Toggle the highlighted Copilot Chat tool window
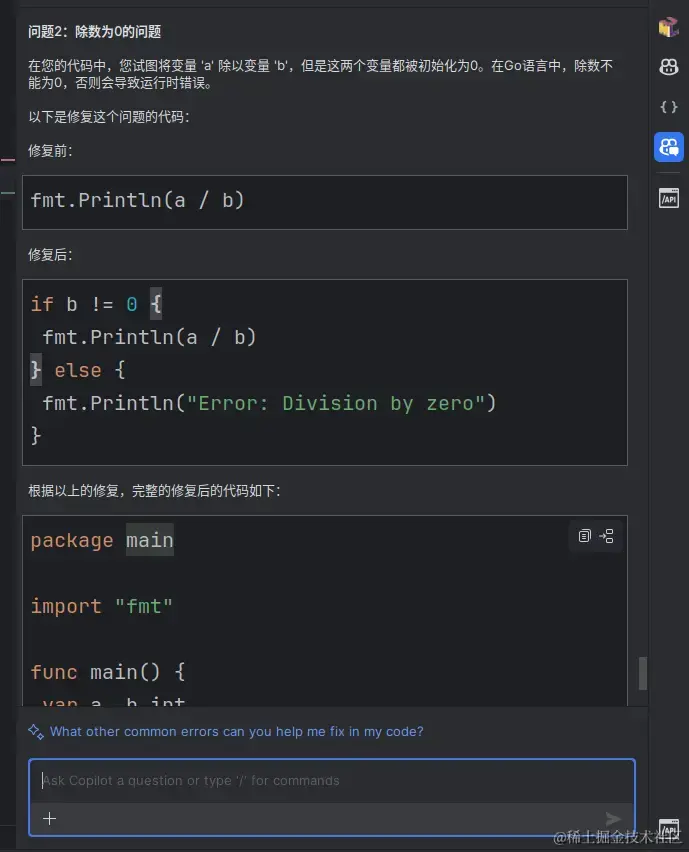Image resolution: width=689 pixels, height=852 pixels. point(668,147)
